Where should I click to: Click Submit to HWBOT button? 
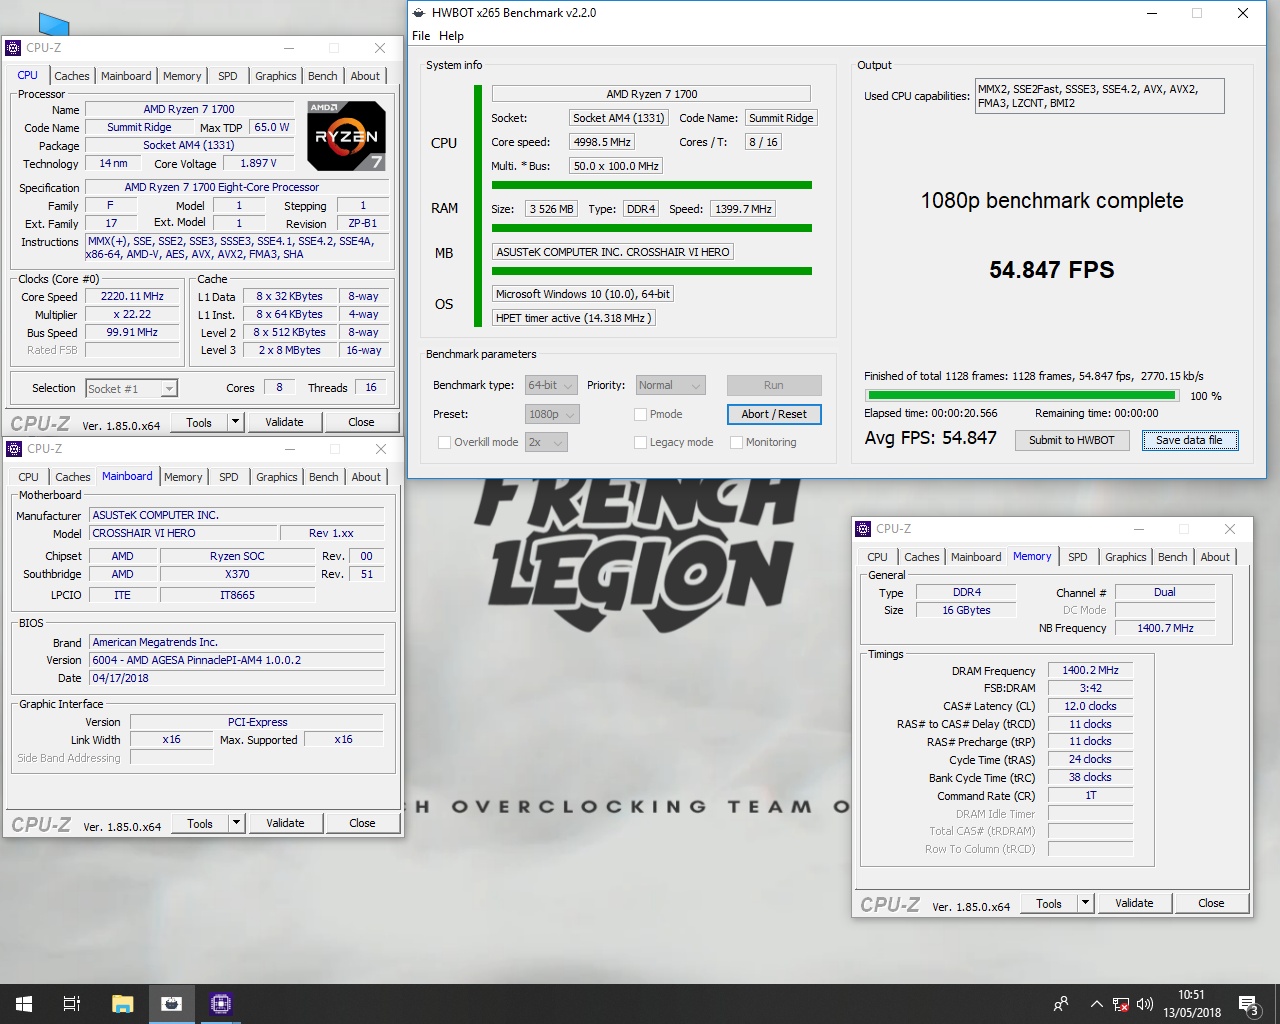[x=1072, y=440]
